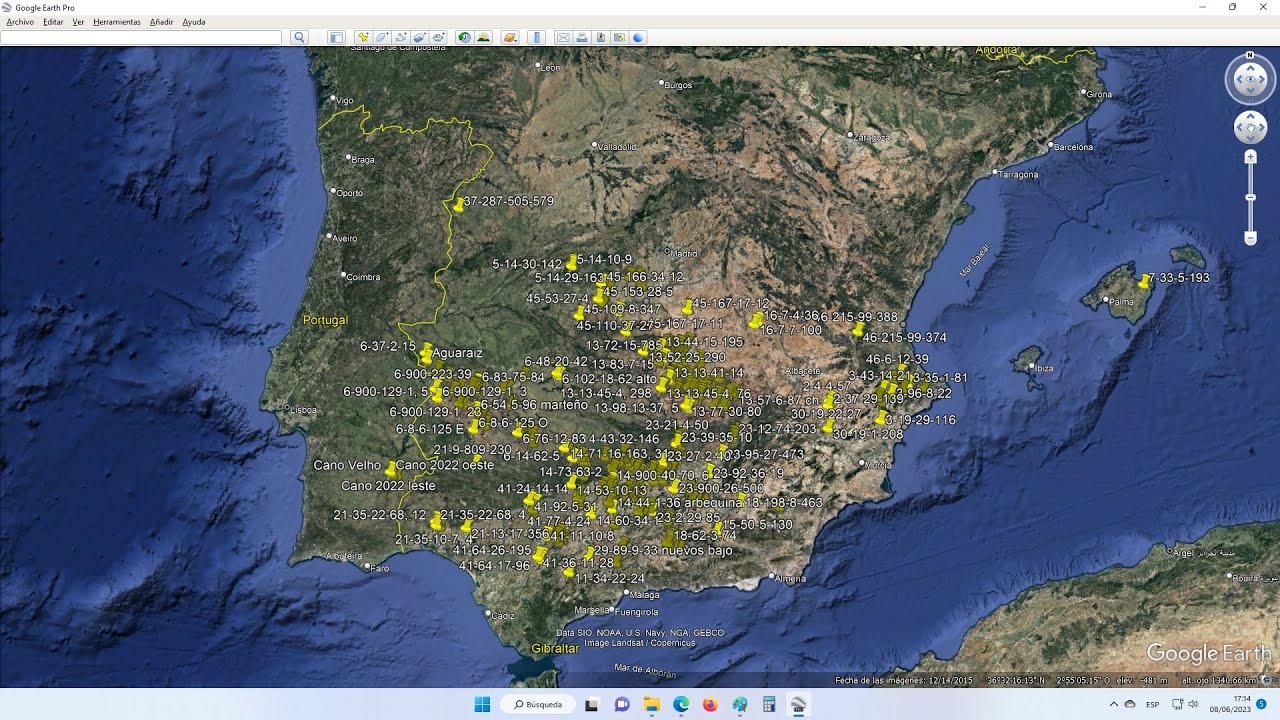Viewport: 1280px width, 720px height.
Task: Open Calculator from taskbar
Action: 769,704
